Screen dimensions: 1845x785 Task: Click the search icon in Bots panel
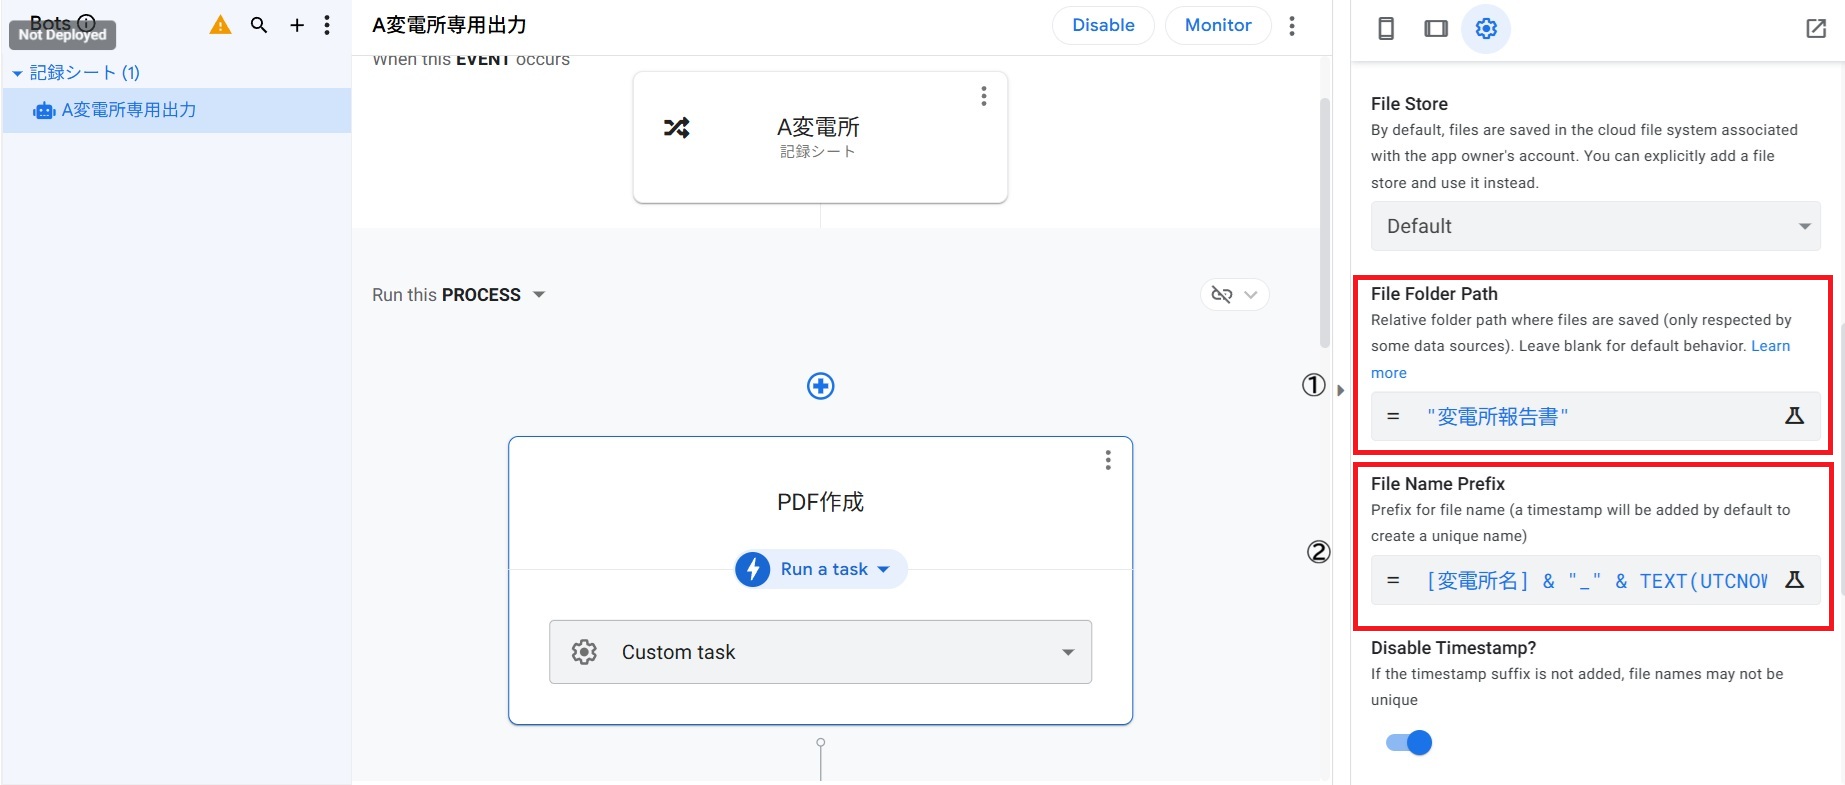pos(259,25)
